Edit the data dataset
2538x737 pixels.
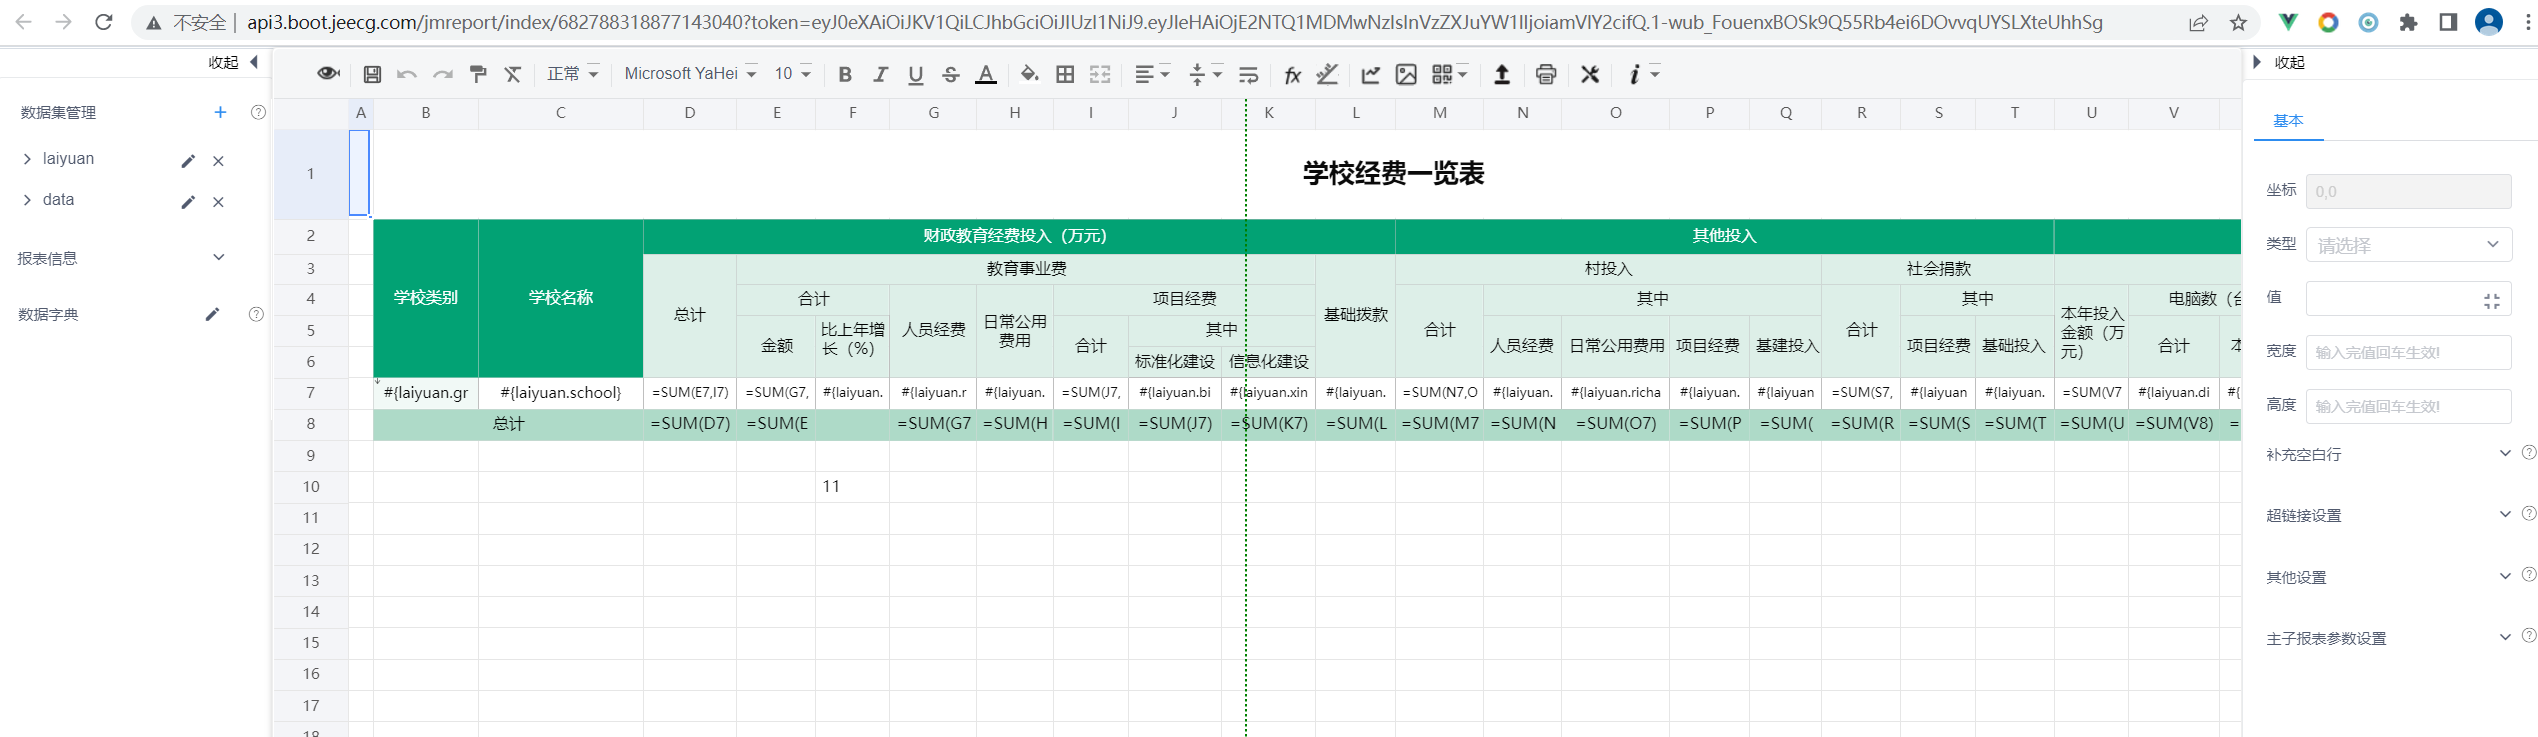(187, 202)
